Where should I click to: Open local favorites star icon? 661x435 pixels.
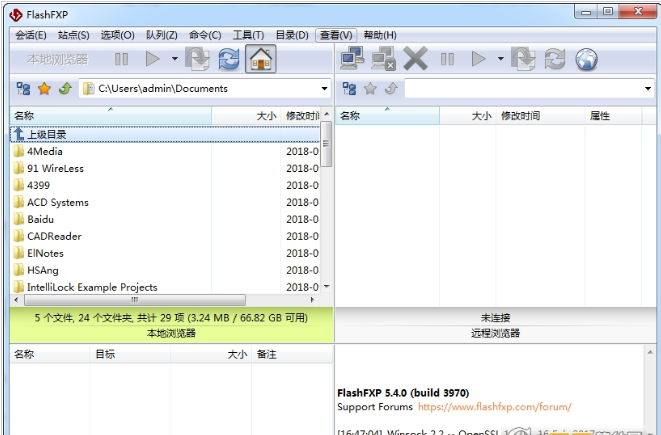coord(44,89)
